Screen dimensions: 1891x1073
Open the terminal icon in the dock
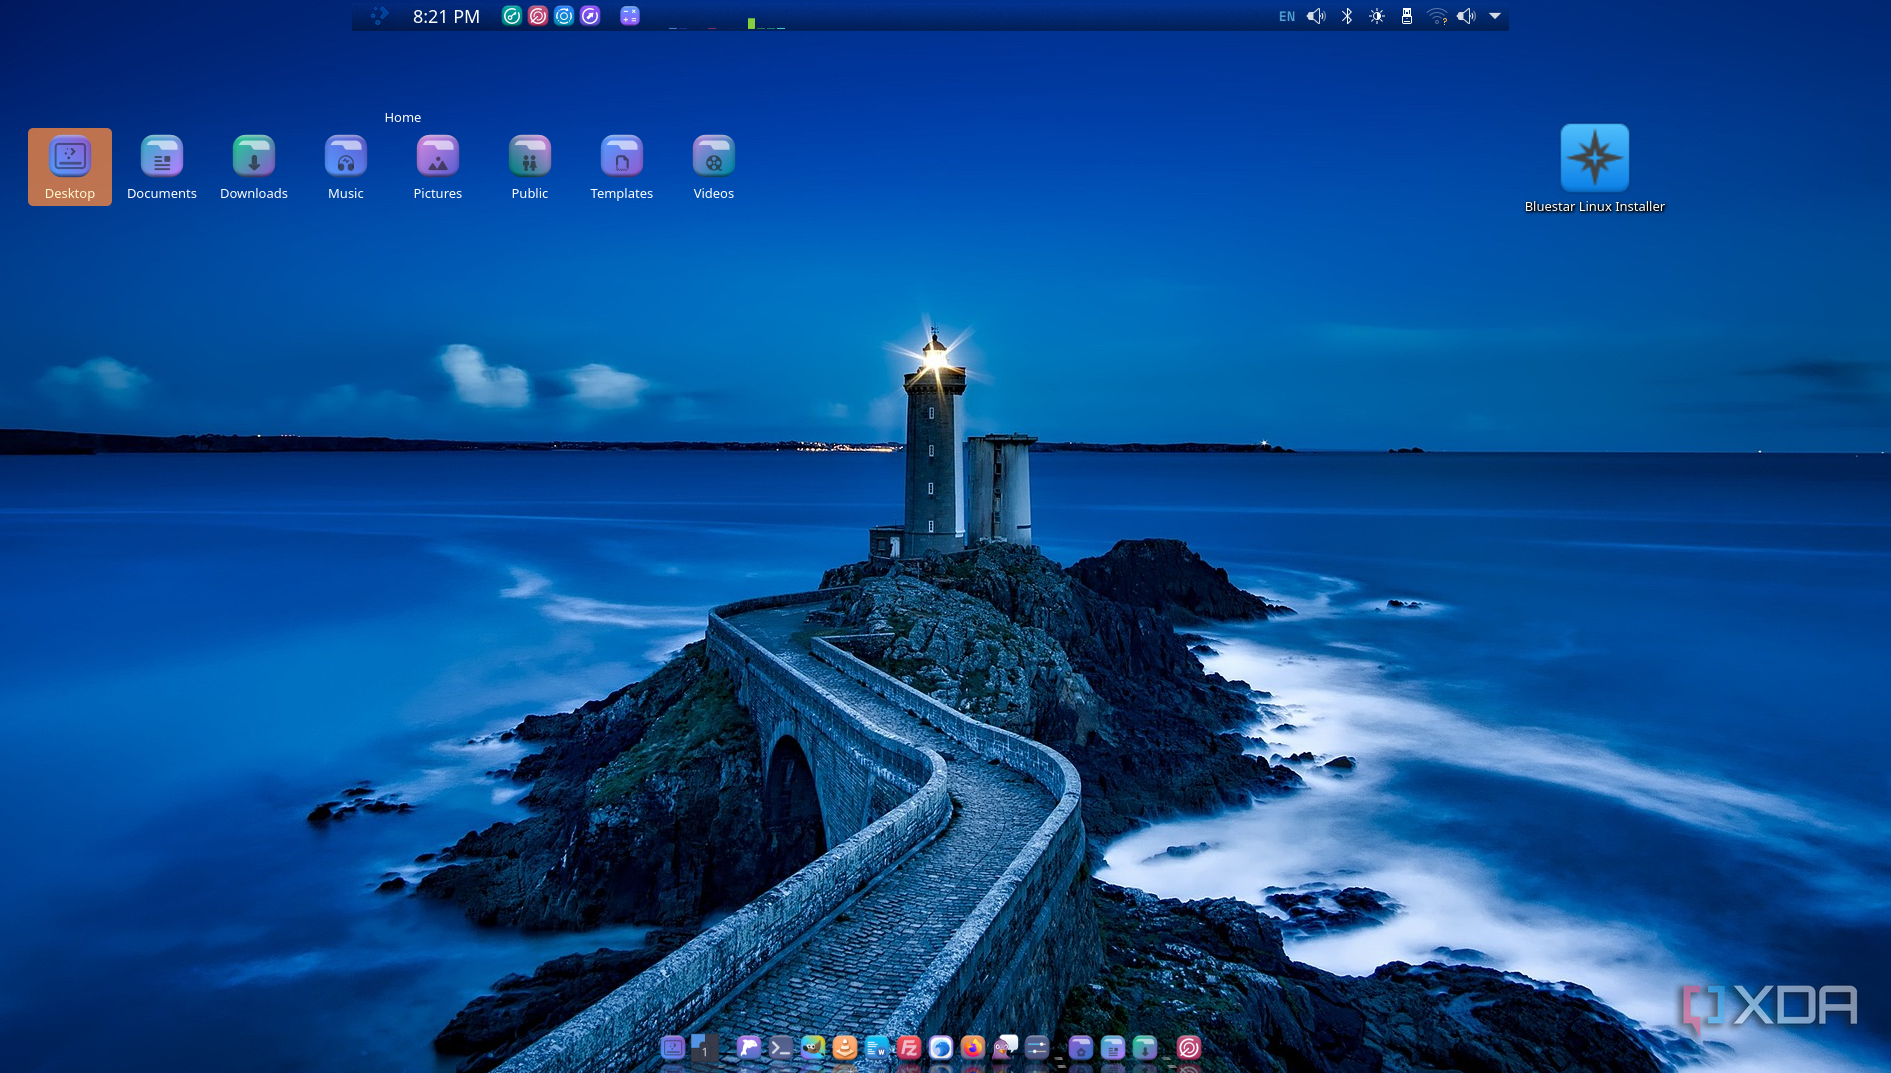(781, 1047)
